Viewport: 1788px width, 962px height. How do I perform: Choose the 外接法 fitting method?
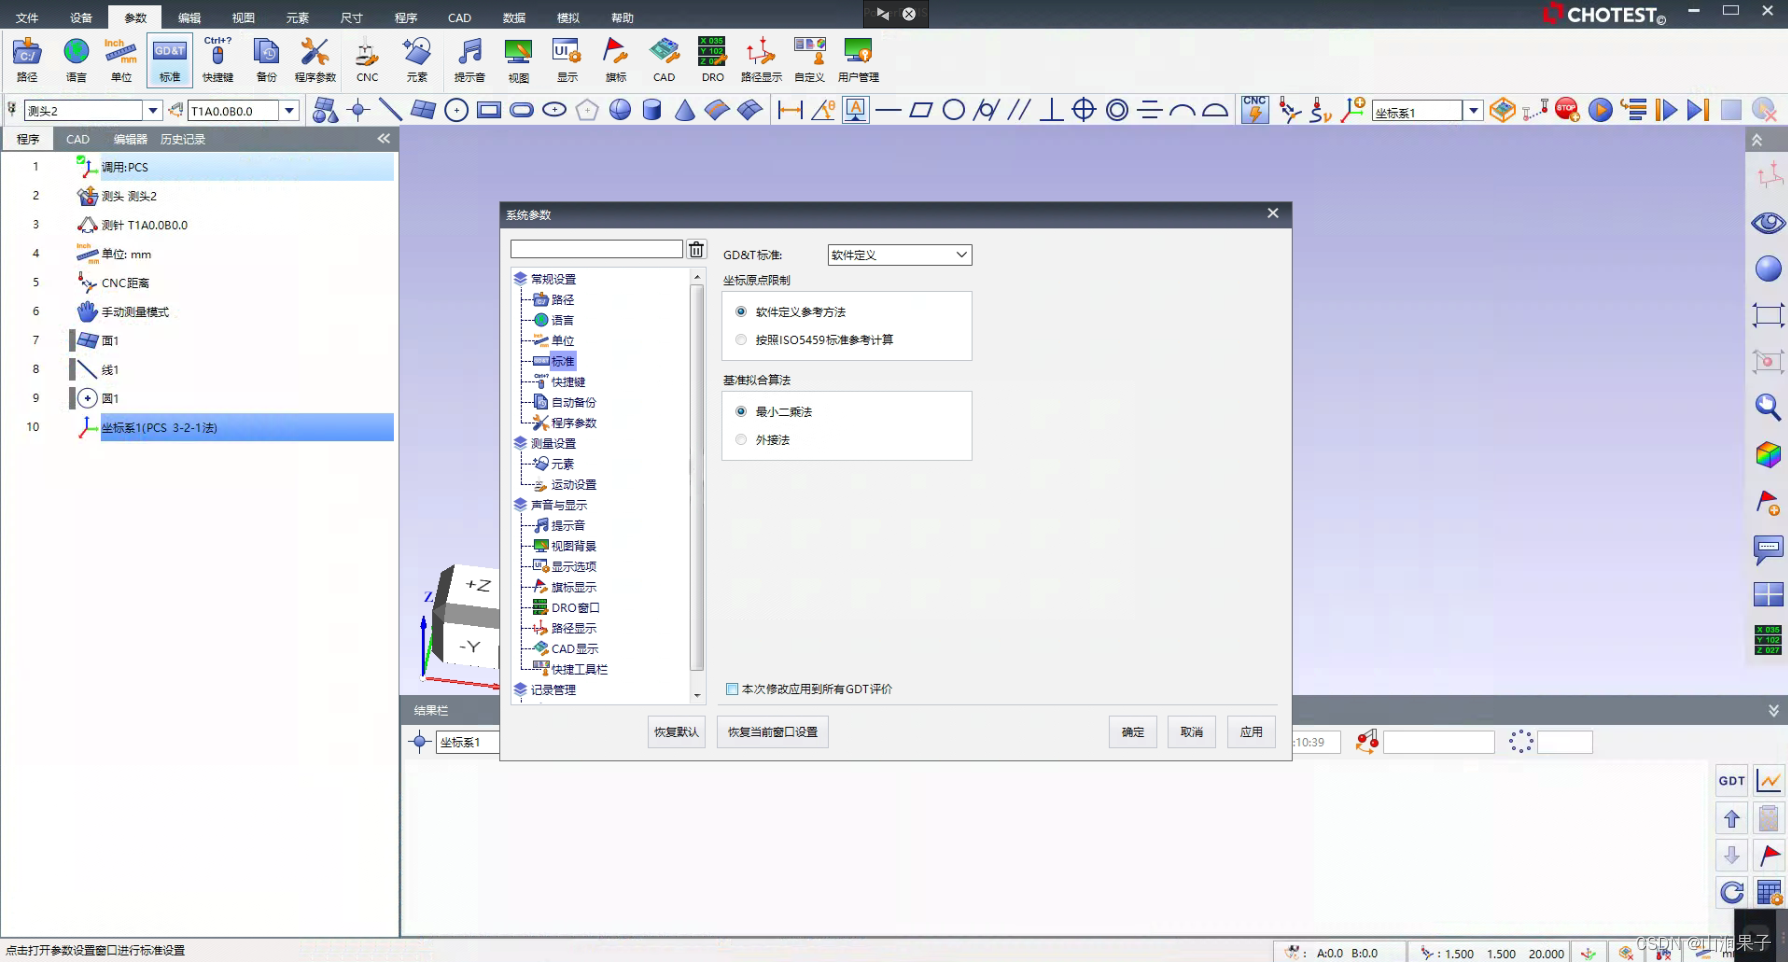pyautogui.click(x=741, y=439)
